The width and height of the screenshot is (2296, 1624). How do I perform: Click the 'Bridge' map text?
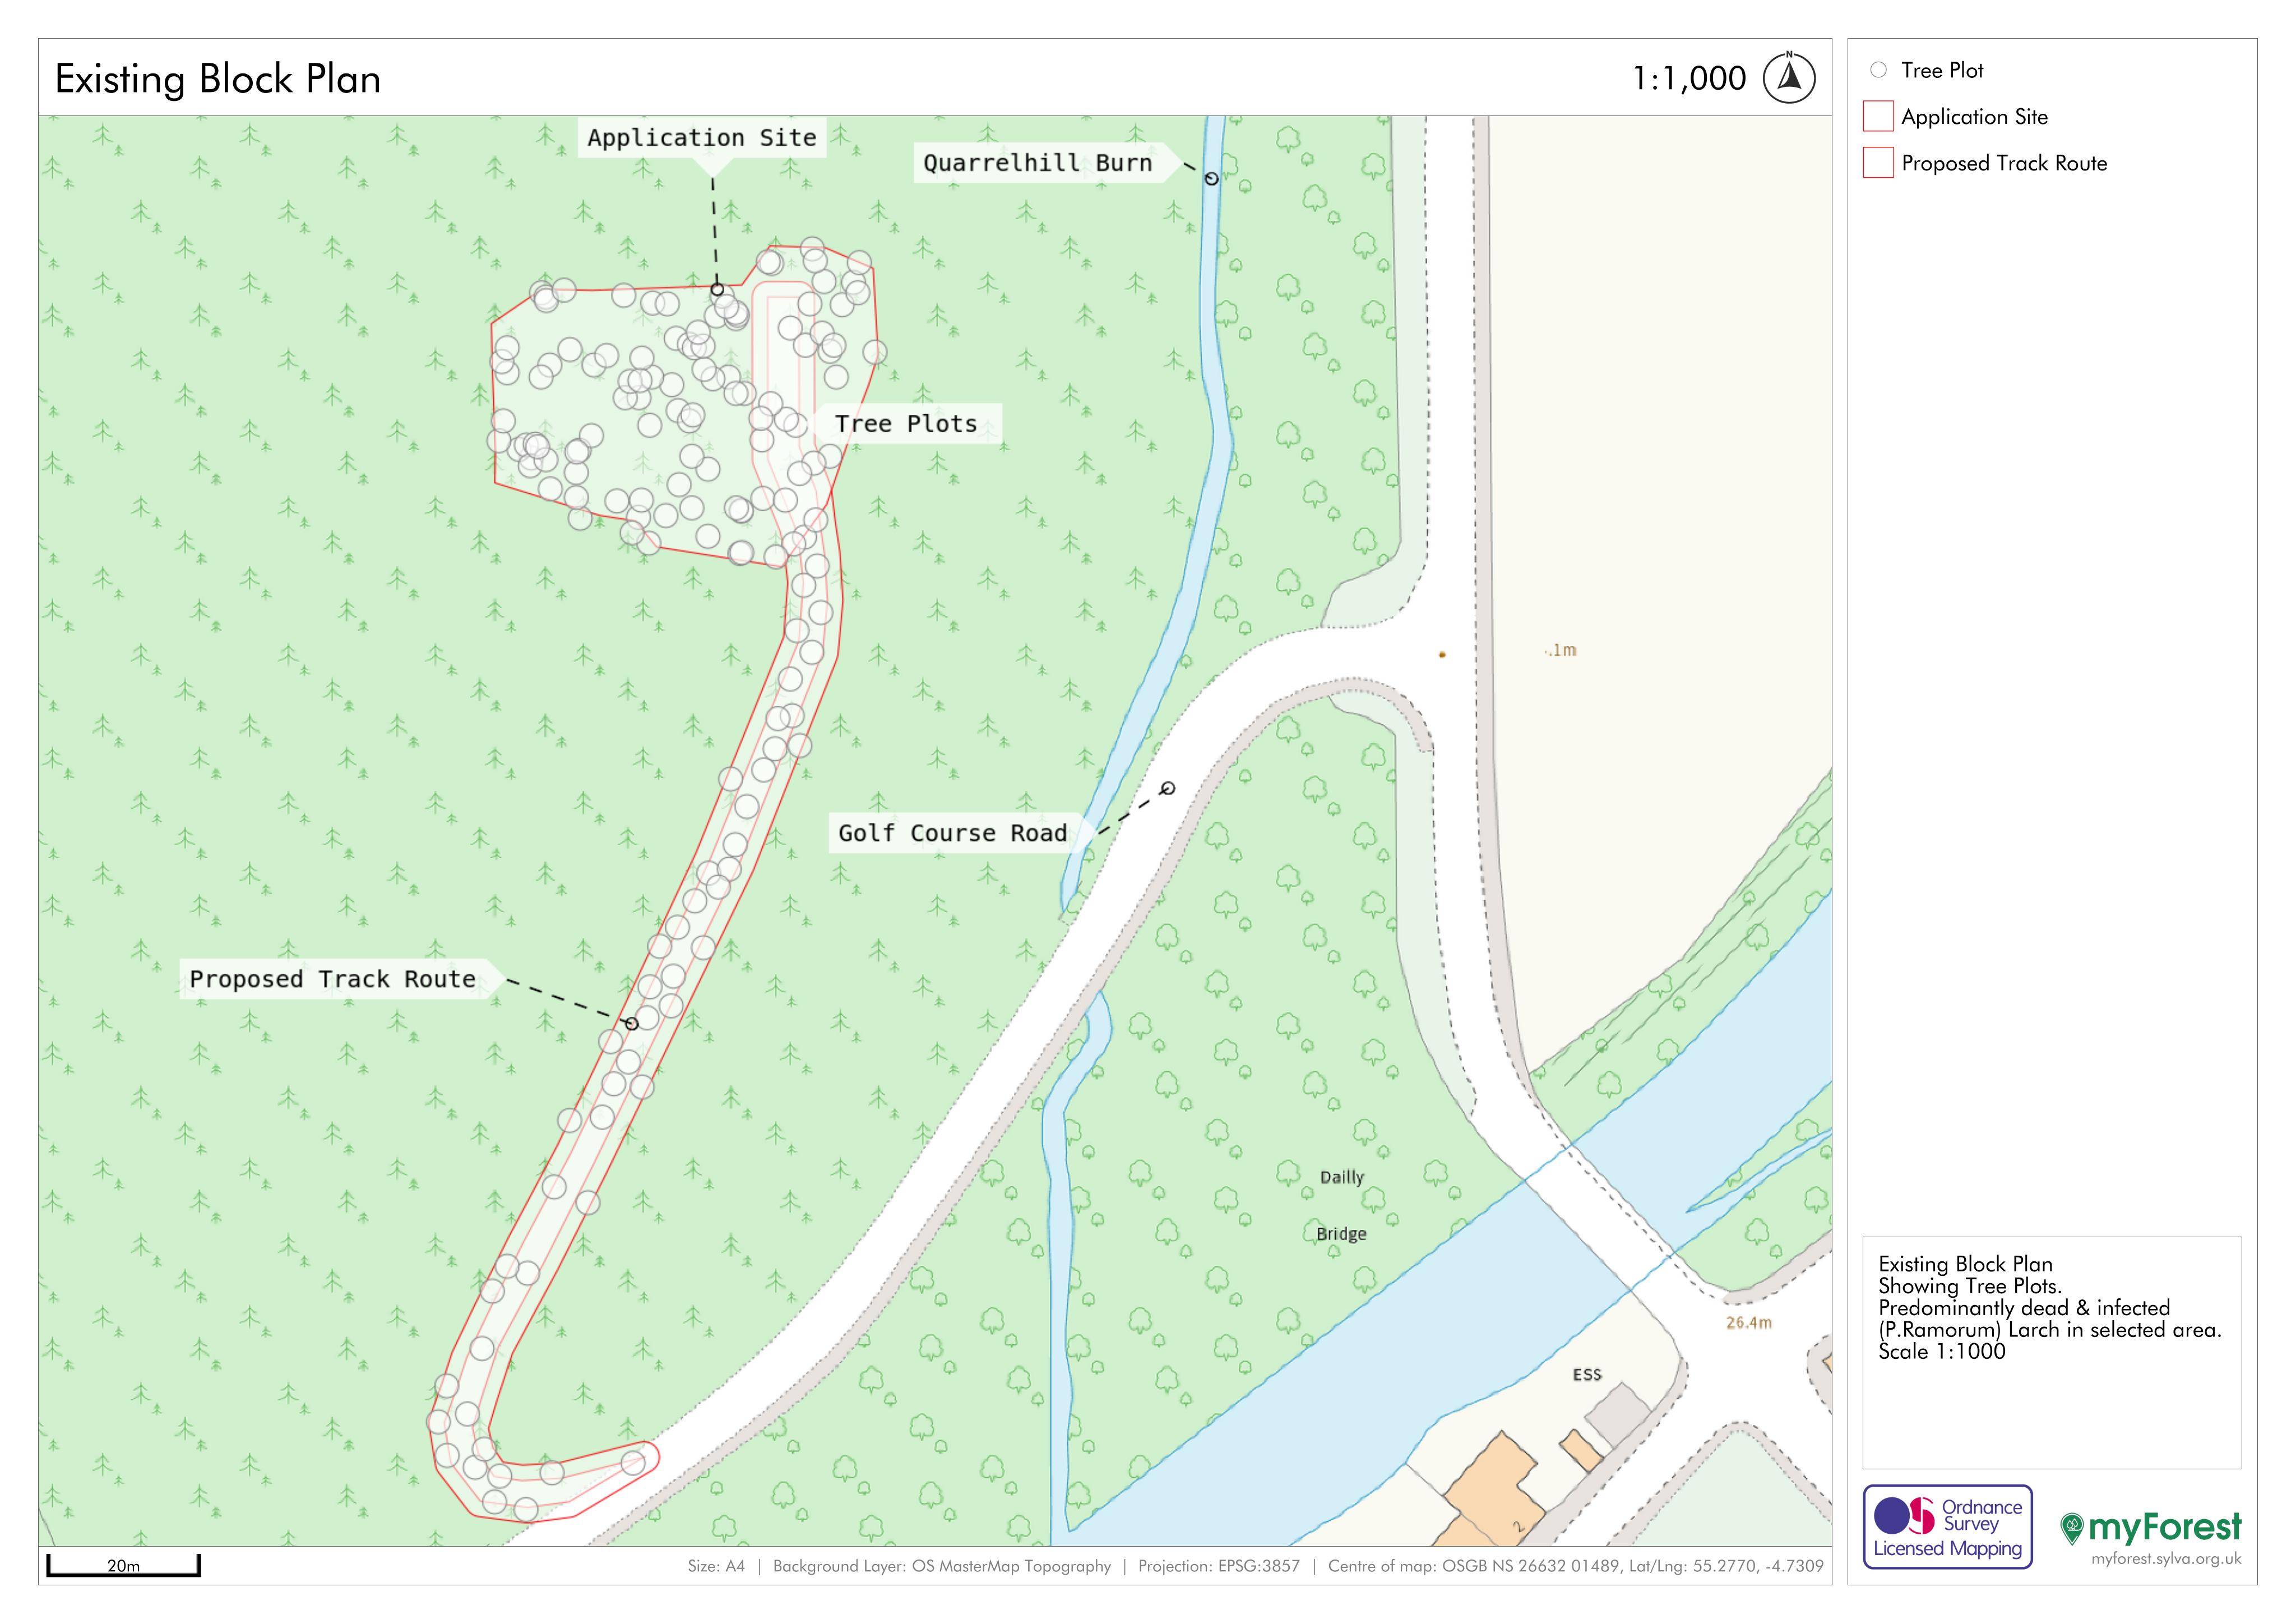pos(1341,1234)
